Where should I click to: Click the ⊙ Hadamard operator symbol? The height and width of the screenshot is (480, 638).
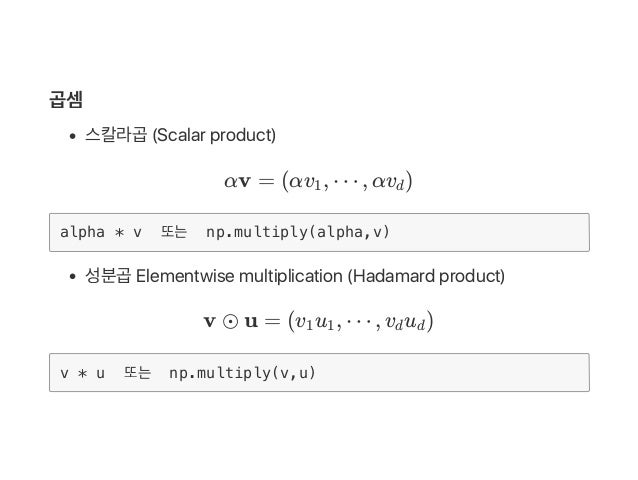click(x=229, y=322)
